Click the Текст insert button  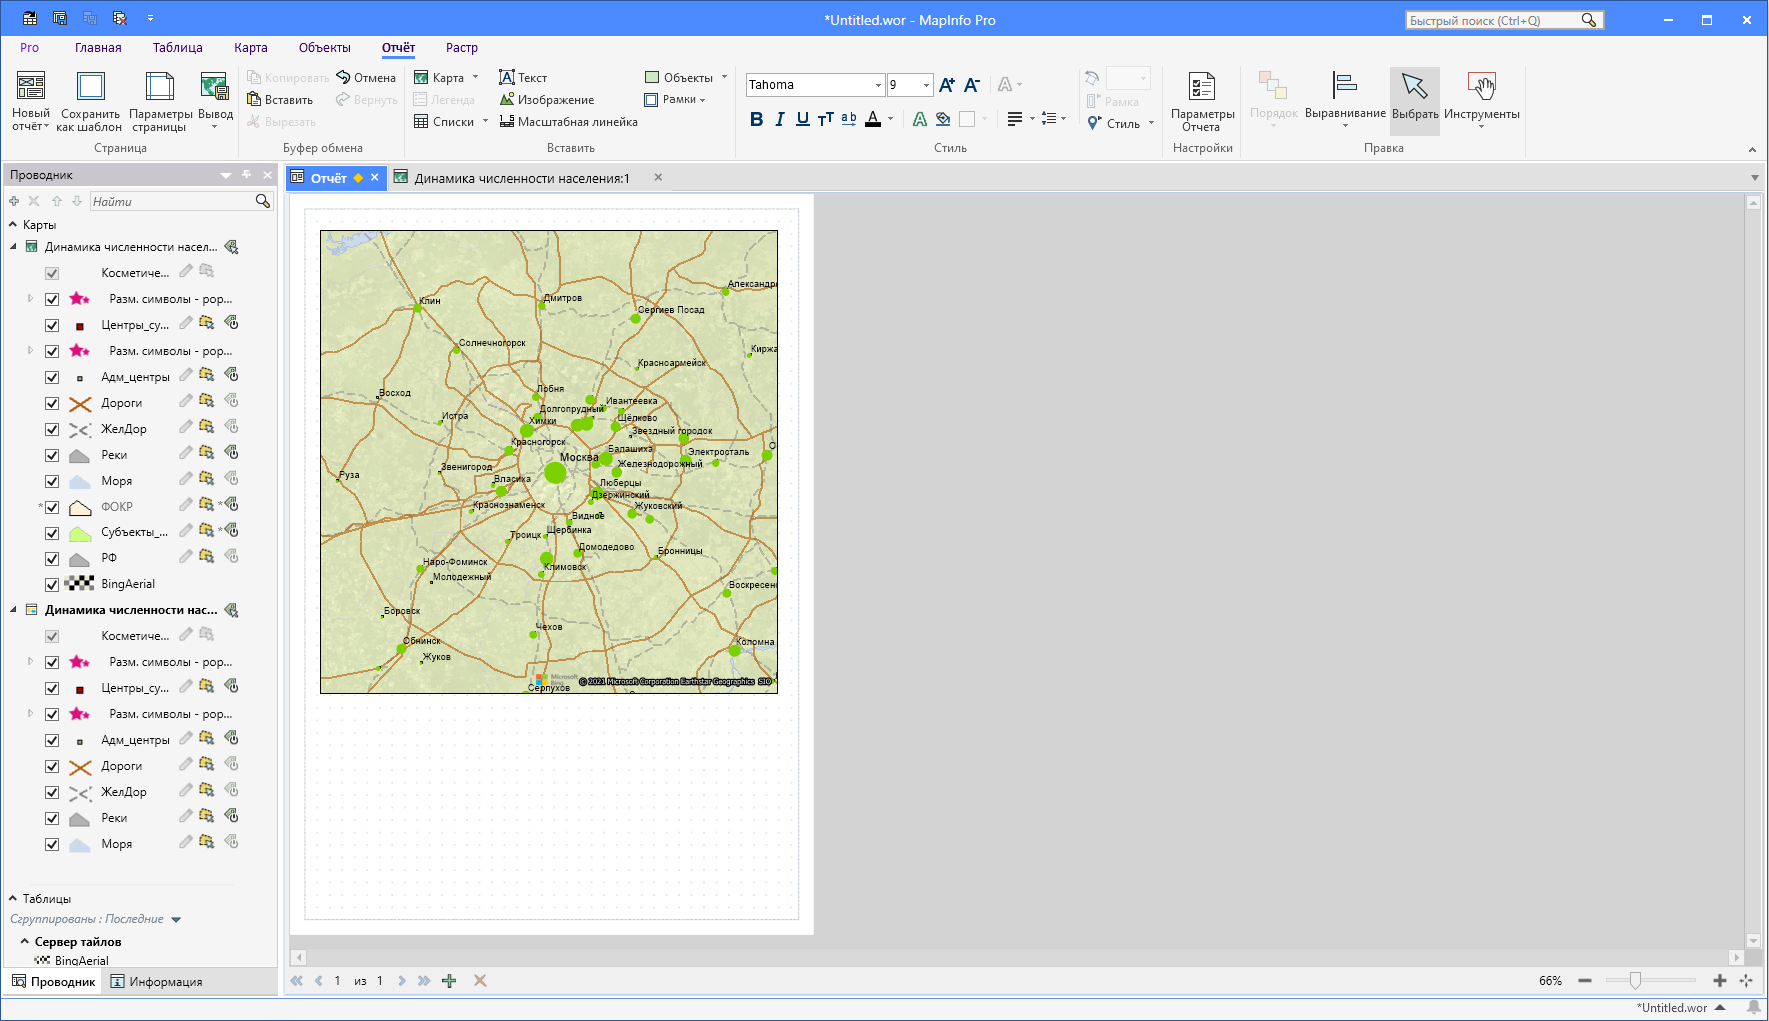click(x=523, y=78)
